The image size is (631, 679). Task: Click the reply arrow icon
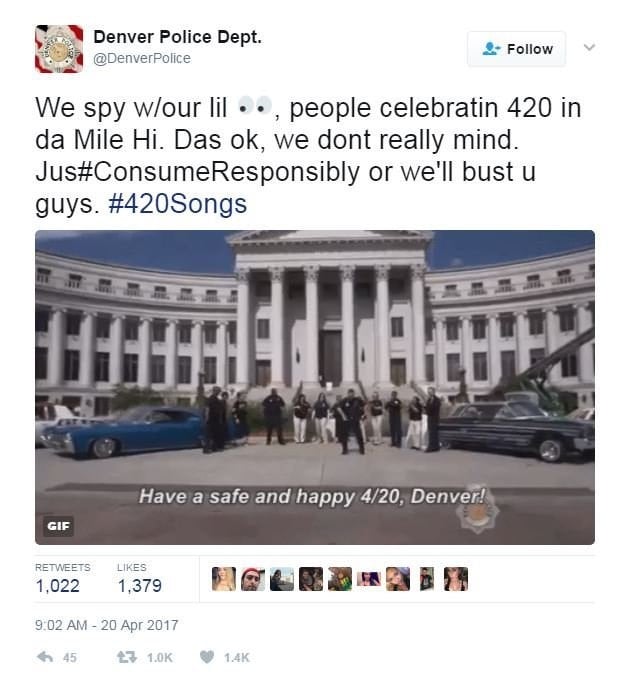45,657
